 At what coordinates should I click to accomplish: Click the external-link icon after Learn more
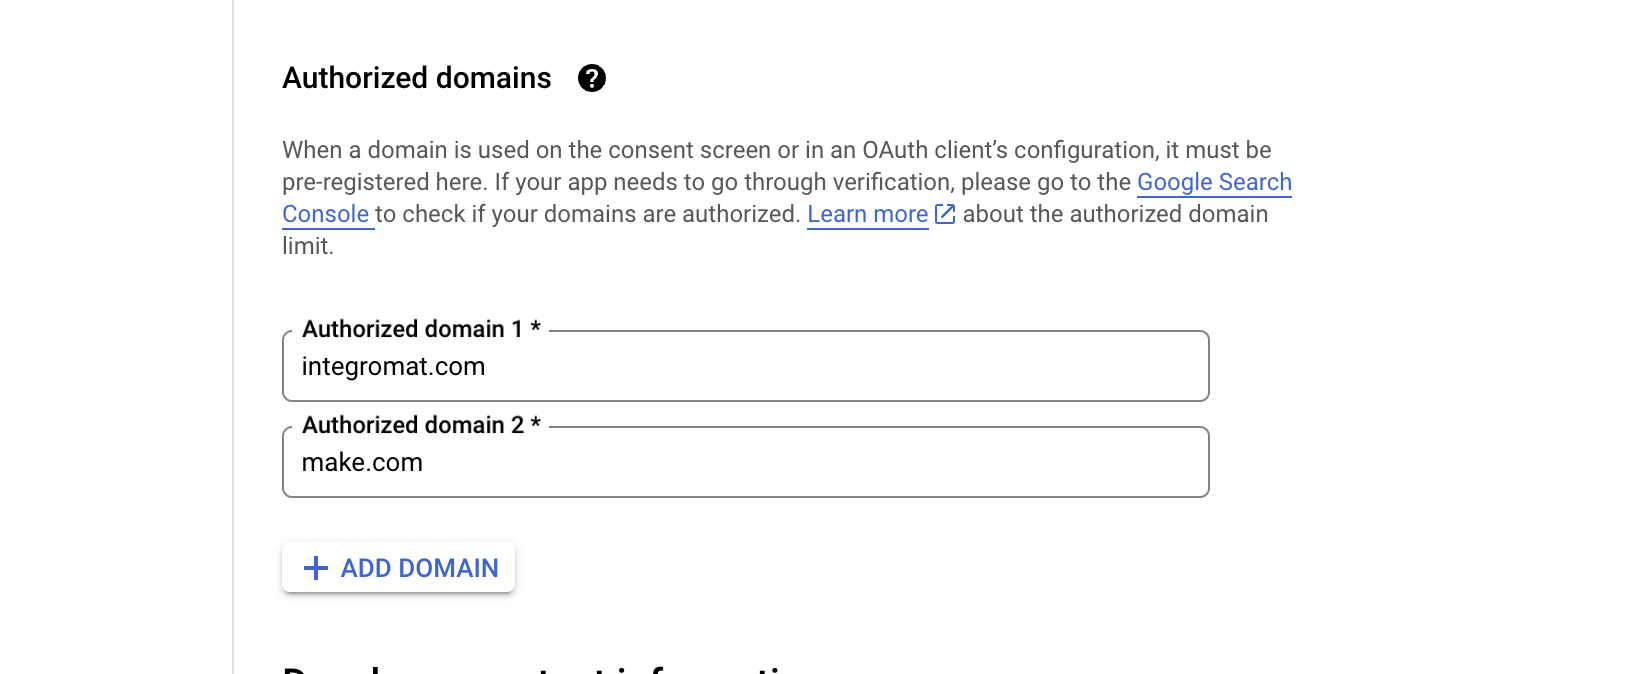(x=945, y=214)
